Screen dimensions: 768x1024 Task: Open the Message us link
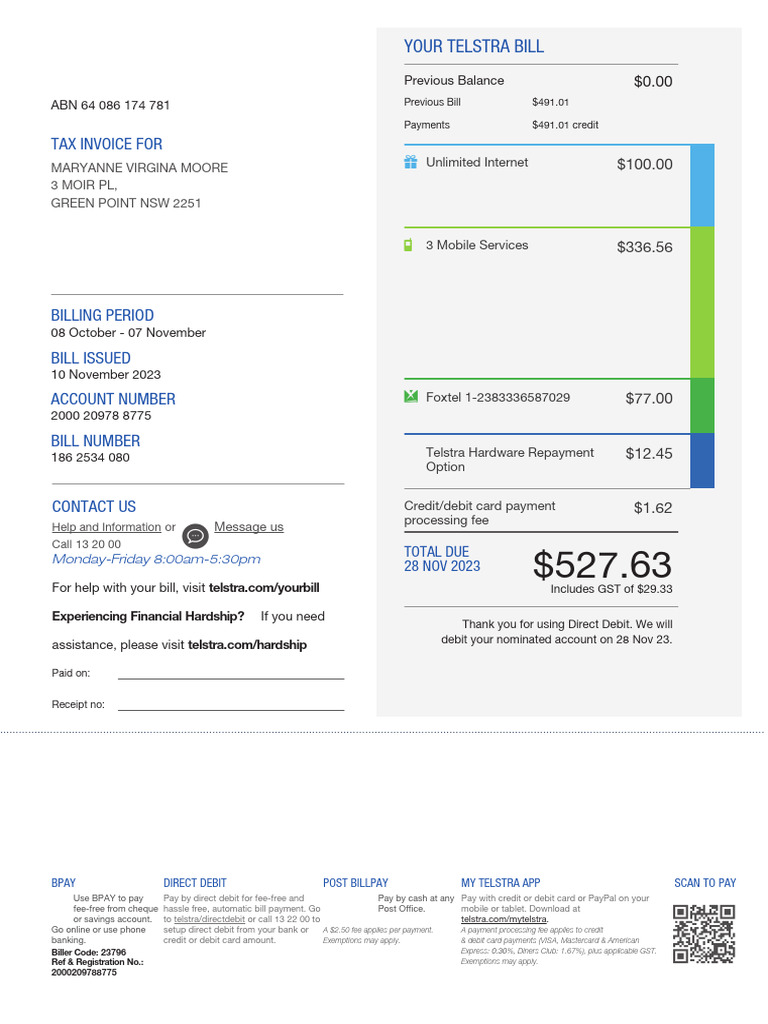(248, 527)
